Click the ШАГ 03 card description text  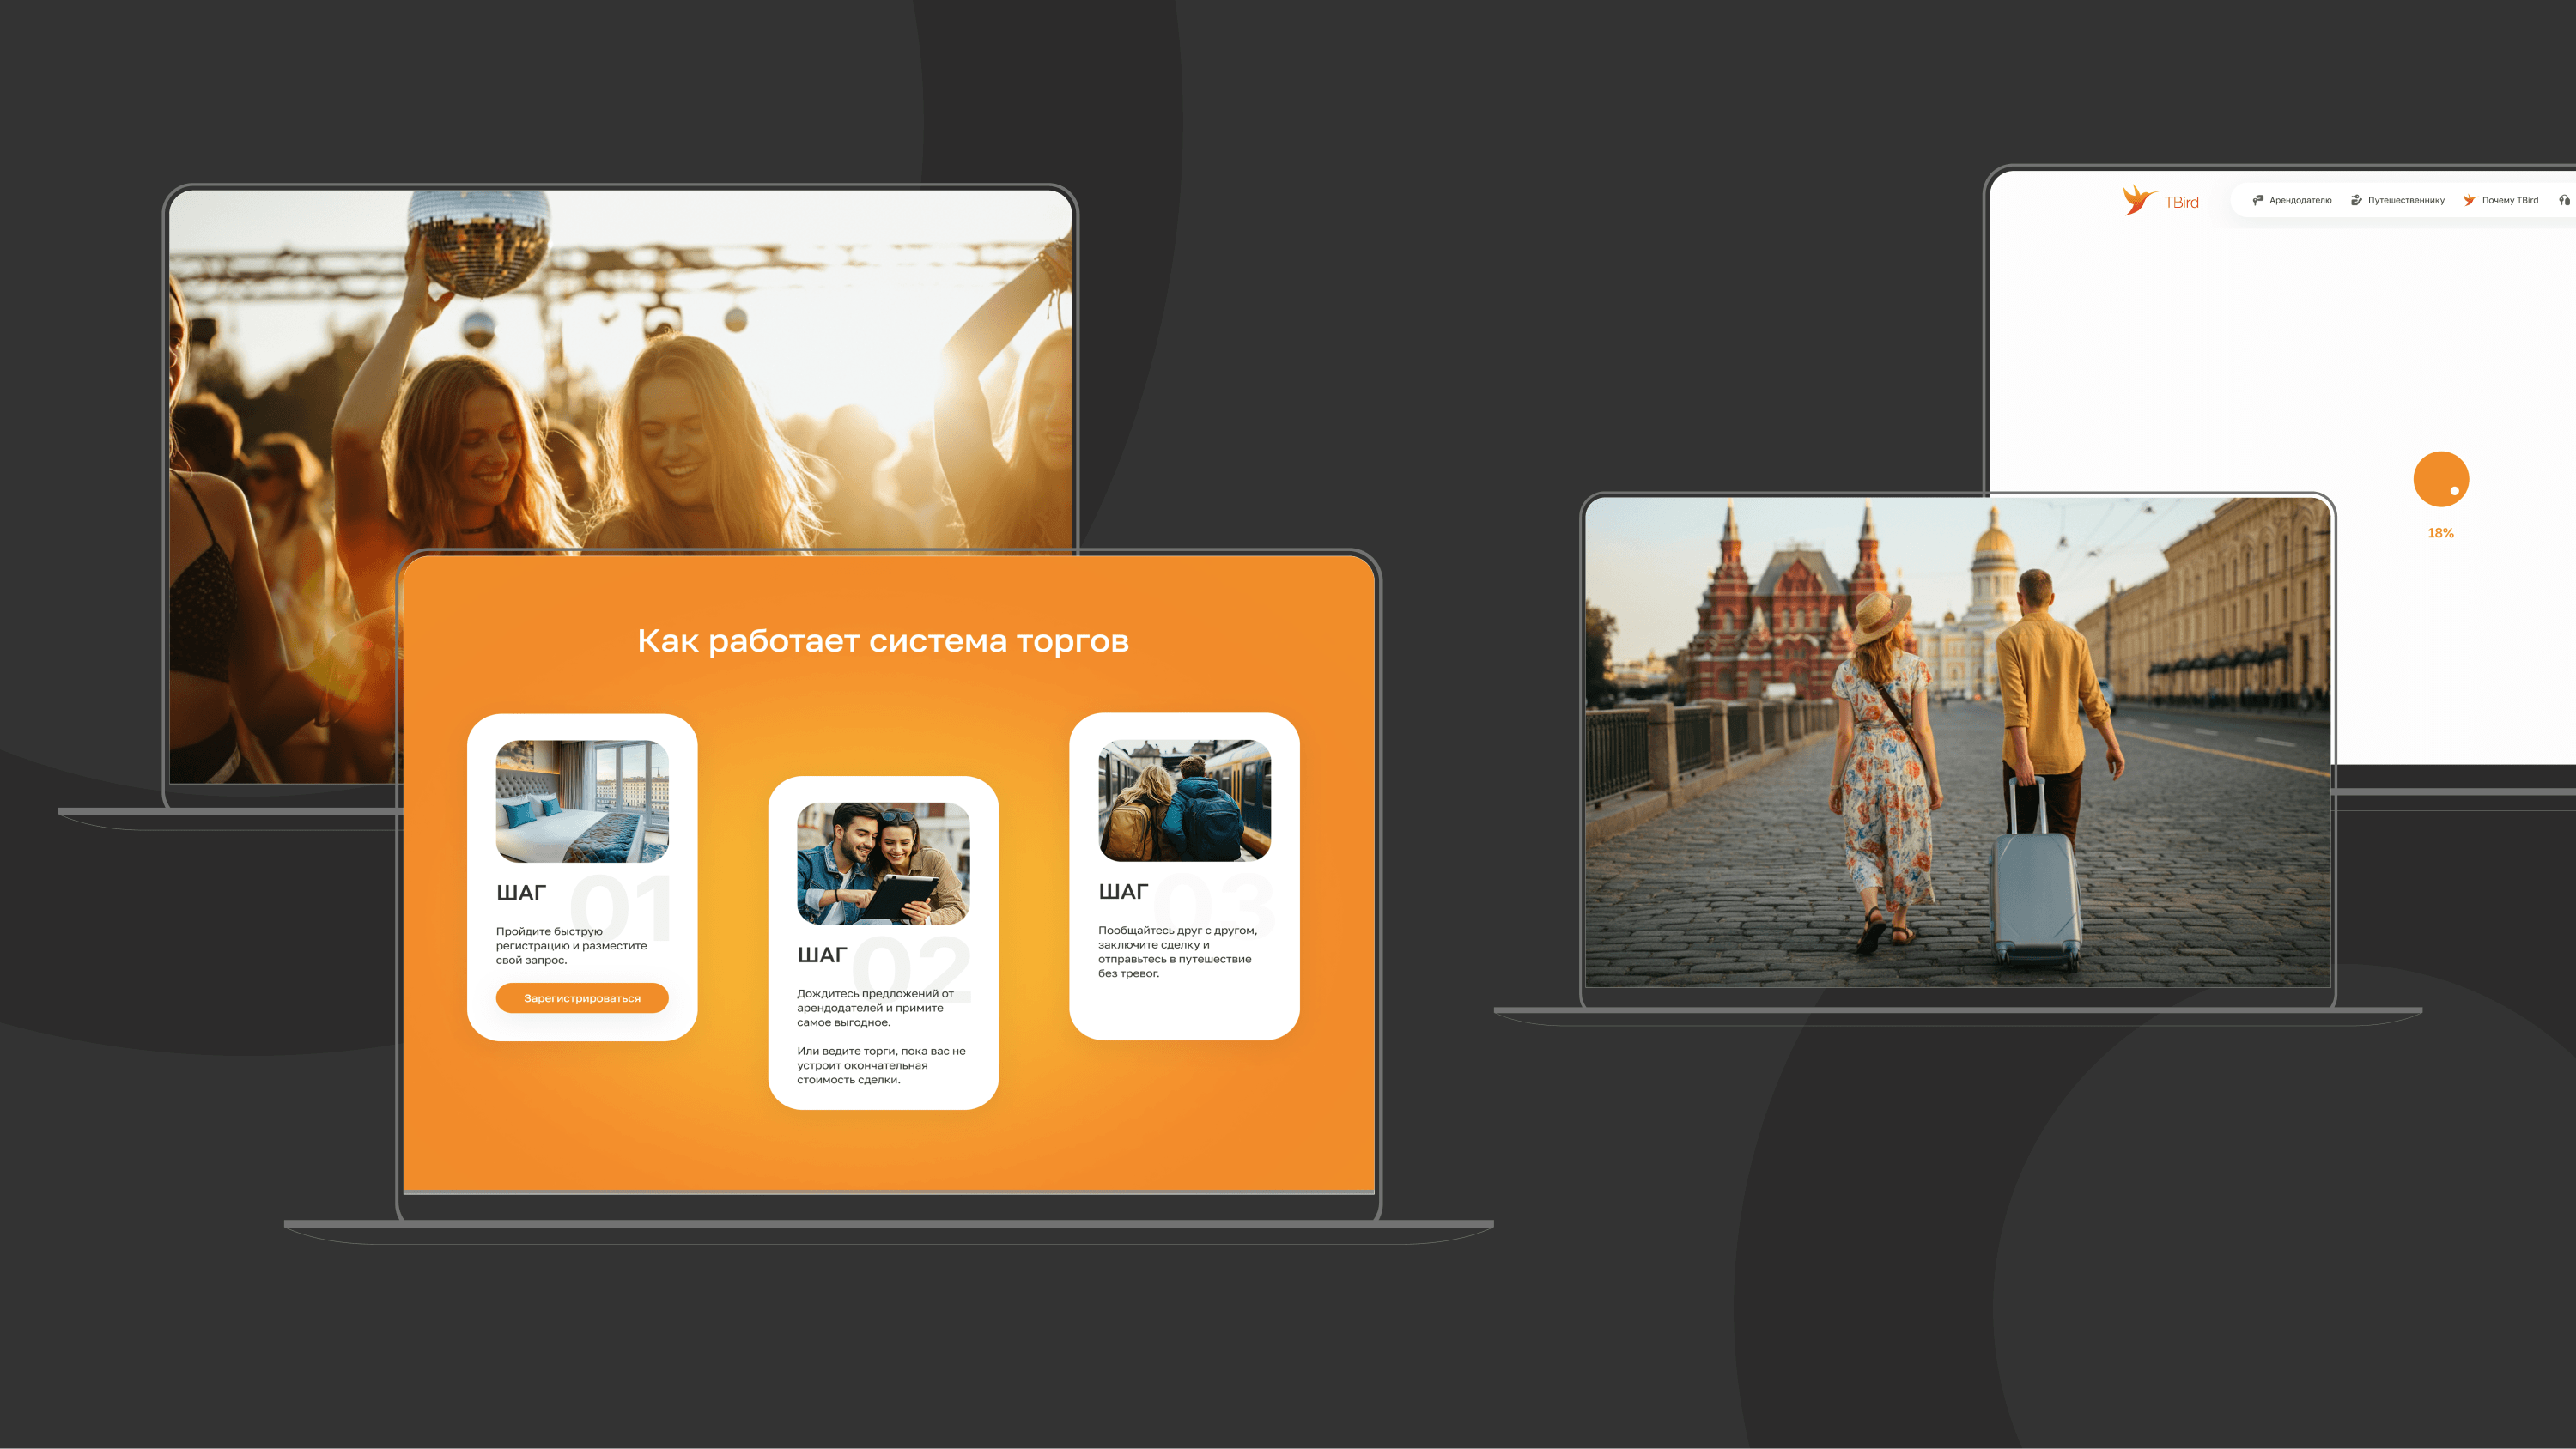click(x=1176, y=951)
